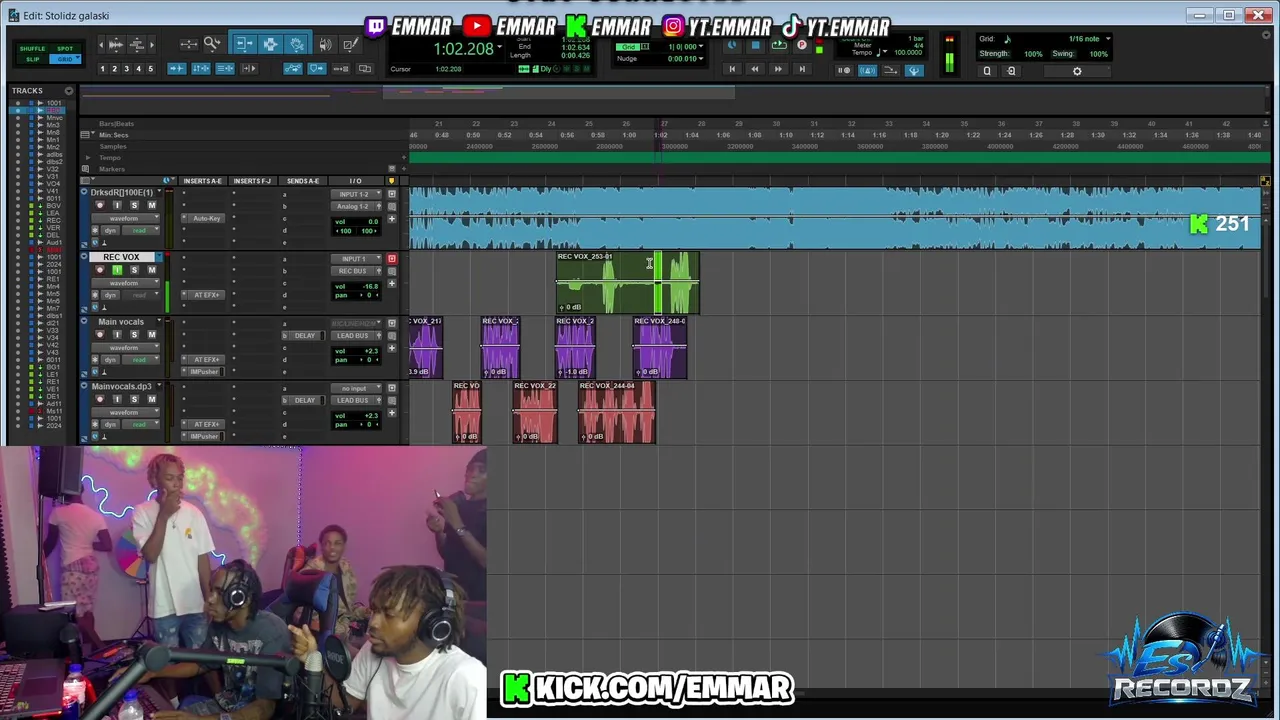Click the transport Stop button
Image resolution: width=1280 pixels, height=720 pixels.
point(755,45)
